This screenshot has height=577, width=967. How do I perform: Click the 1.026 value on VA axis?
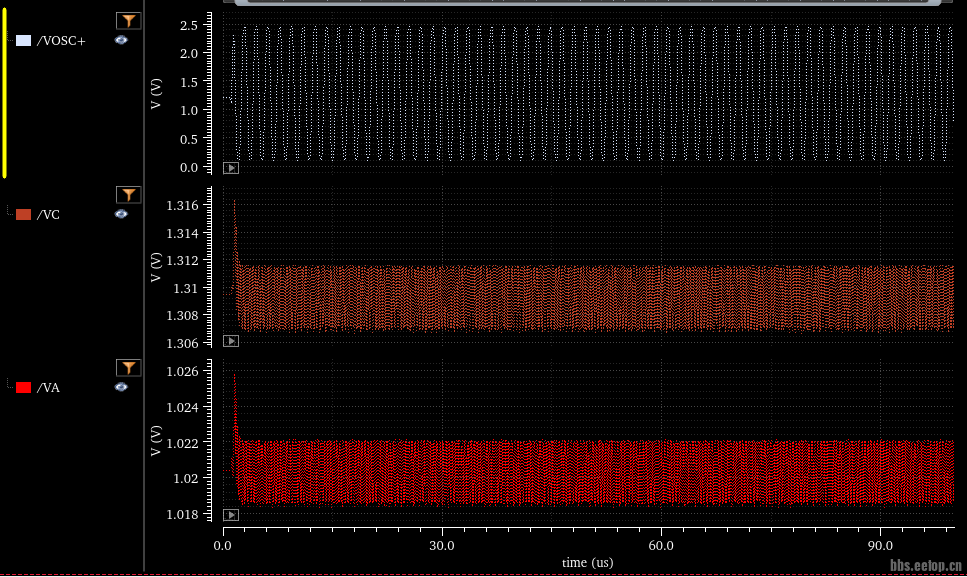tap(183, 371)
